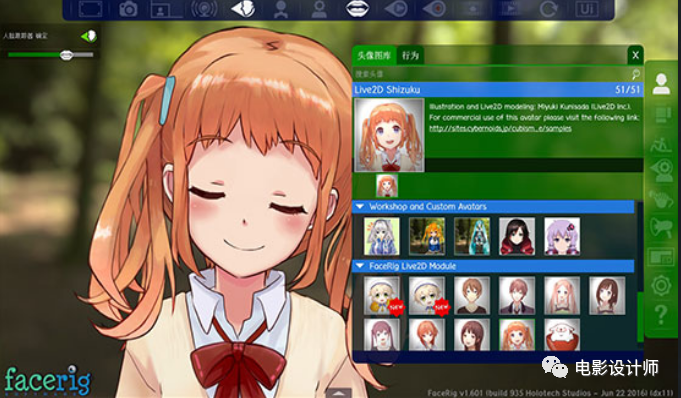
Task: Open settings gear icon in right sidebar
Action: (x=661, y=286)
